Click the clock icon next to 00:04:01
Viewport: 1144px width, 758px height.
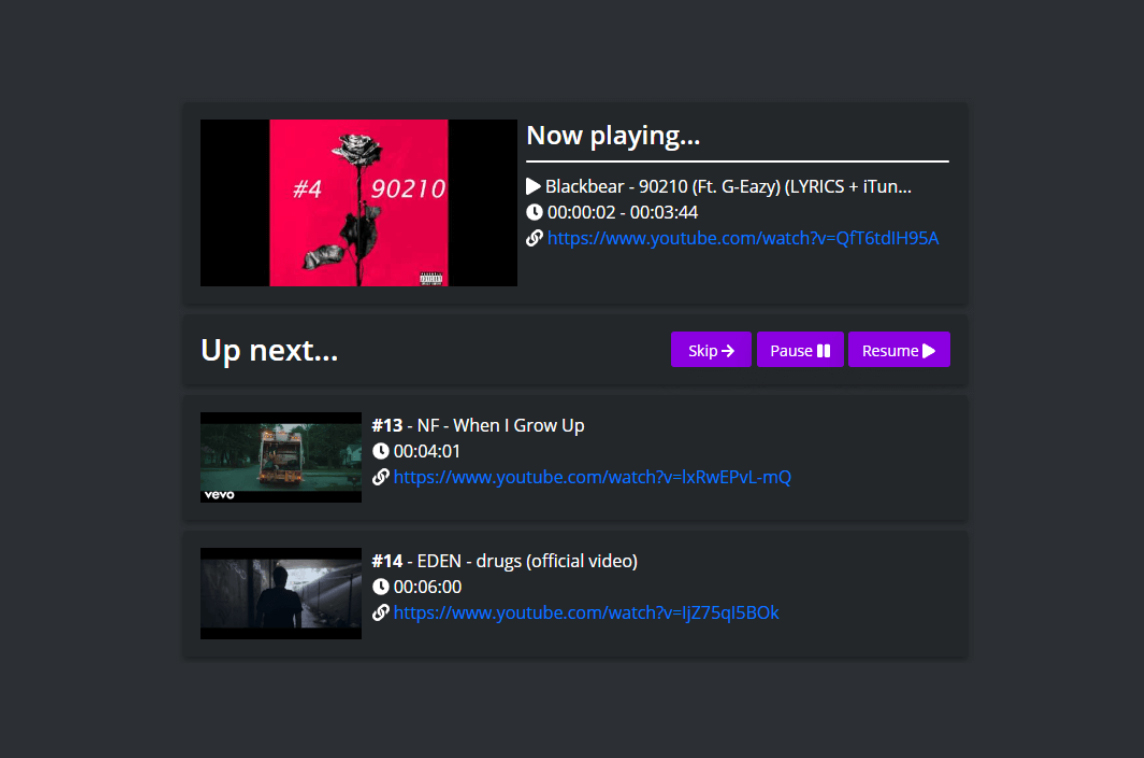380,452
